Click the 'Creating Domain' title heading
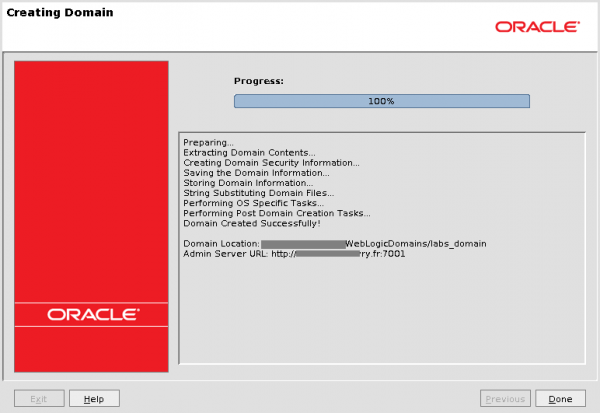Viewport: 600px width, 413px height. tap(60, 12)
